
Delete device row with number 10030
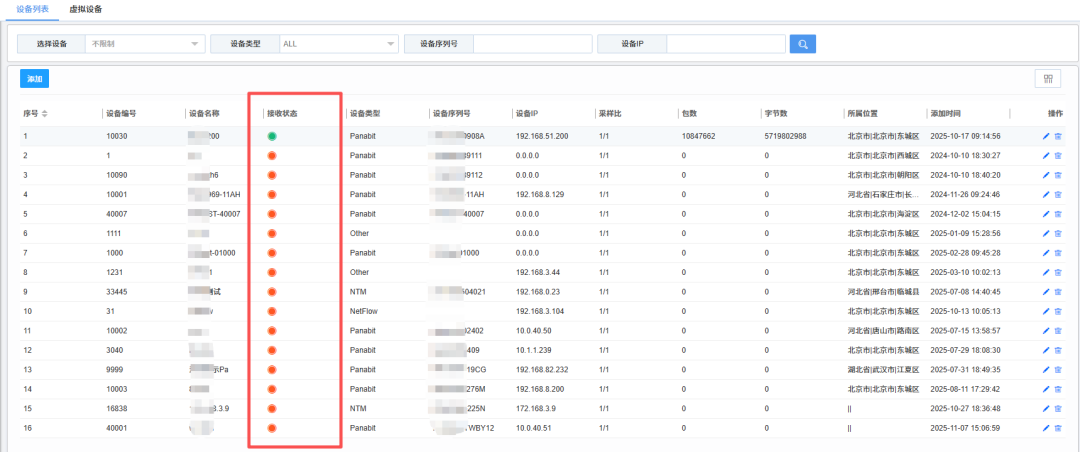(1058, 136)
